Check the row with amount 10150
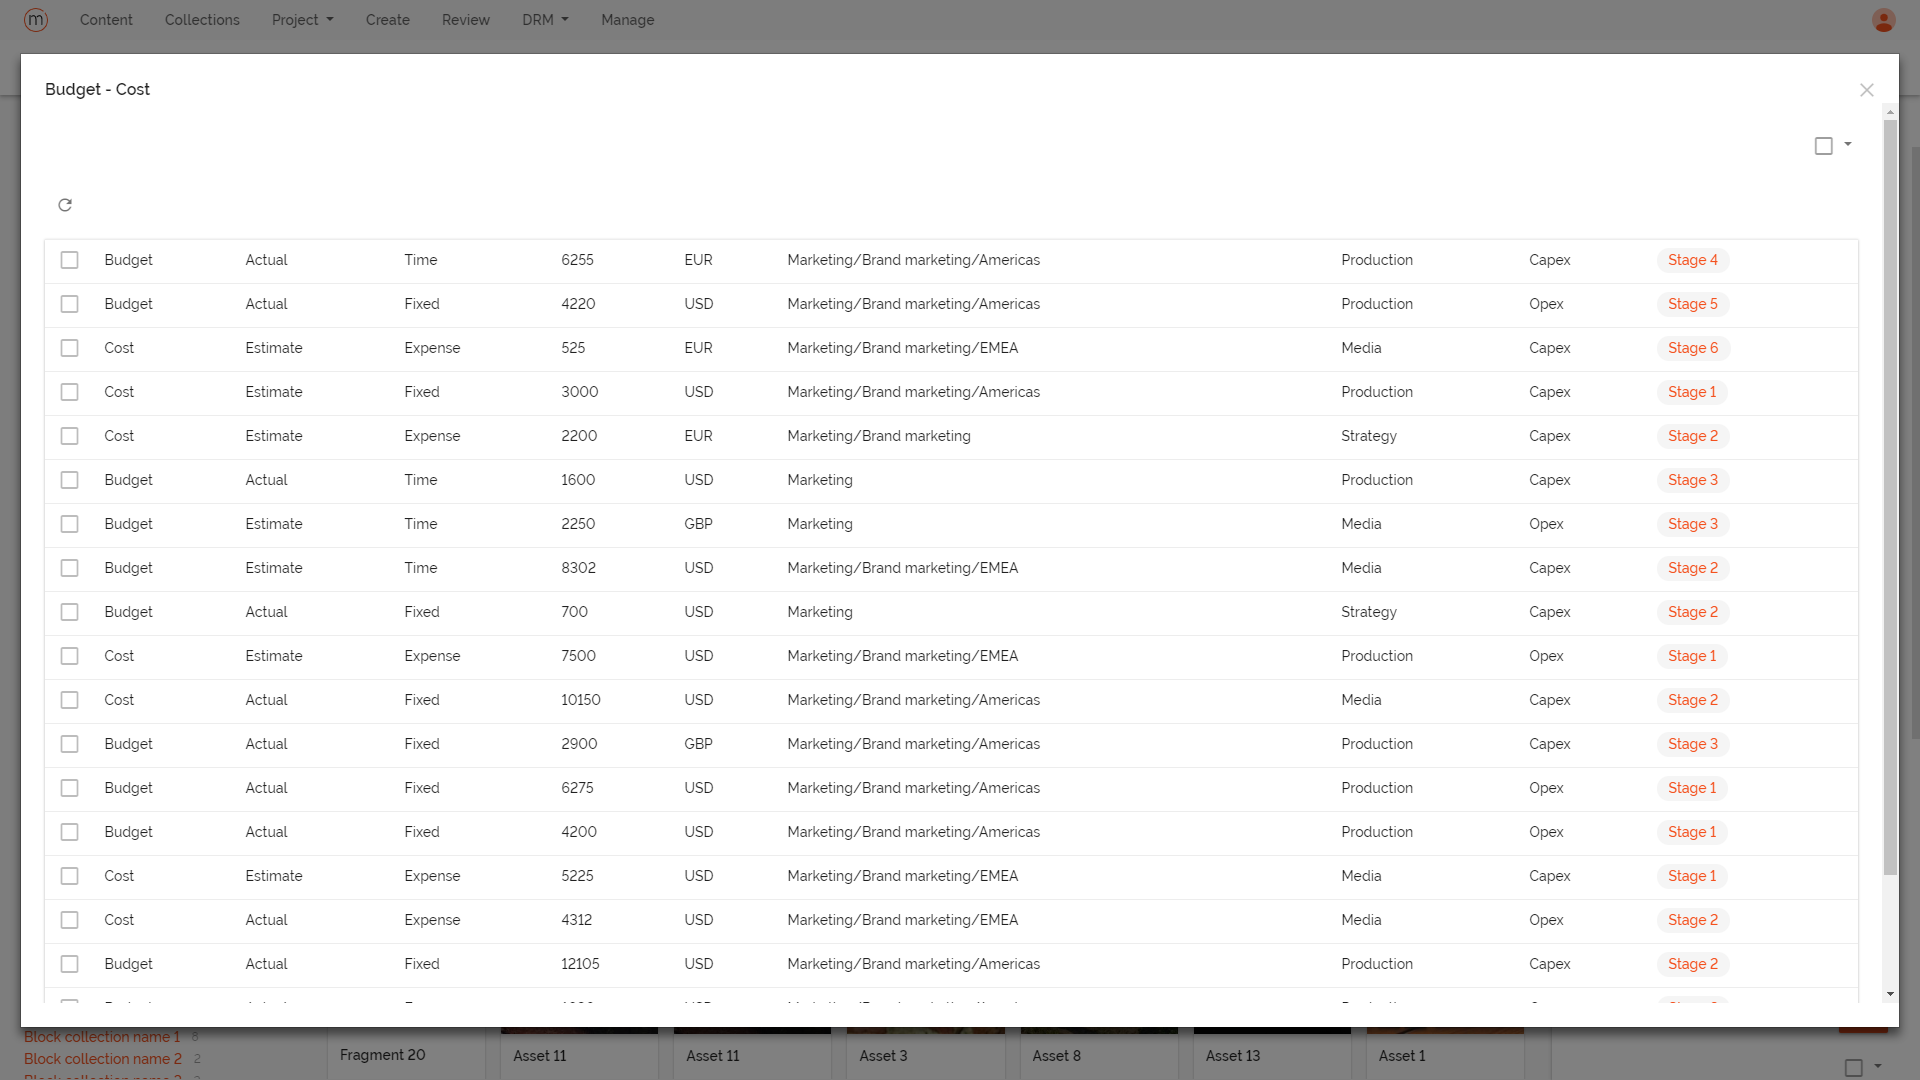Image resolution: width=1920 pixels, height=1080 pixels. (x=69, y=700)
